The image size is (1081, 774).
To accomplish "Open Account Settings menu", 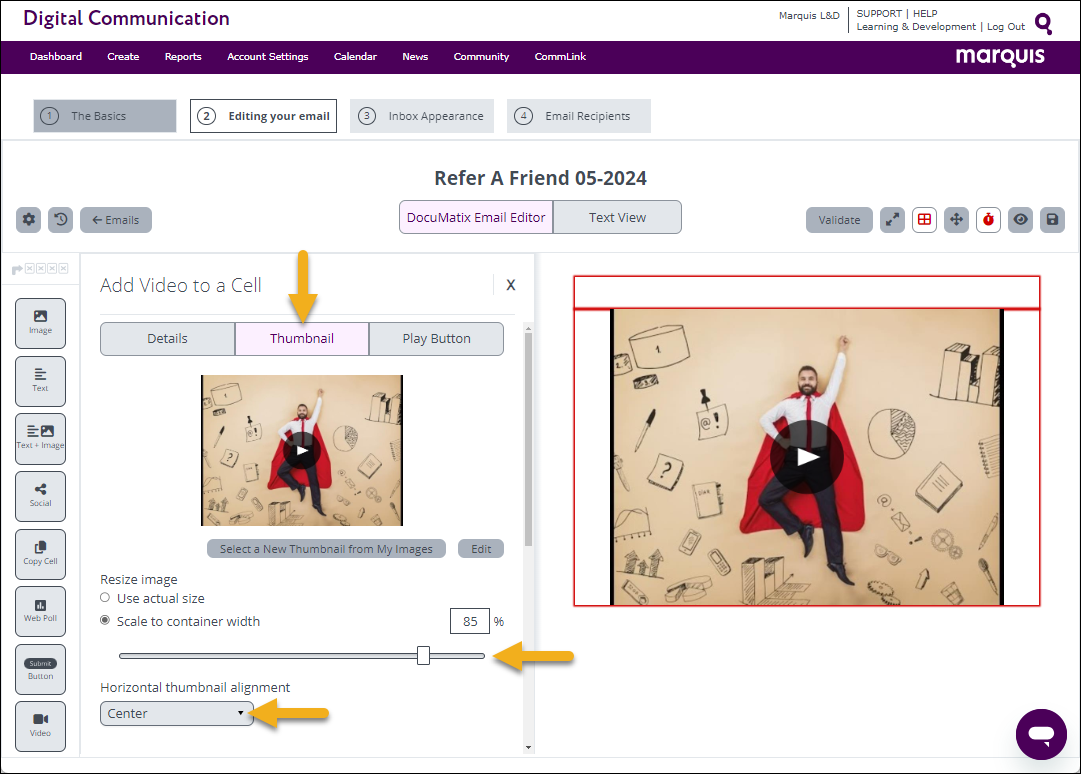I will tap(268, 57).
